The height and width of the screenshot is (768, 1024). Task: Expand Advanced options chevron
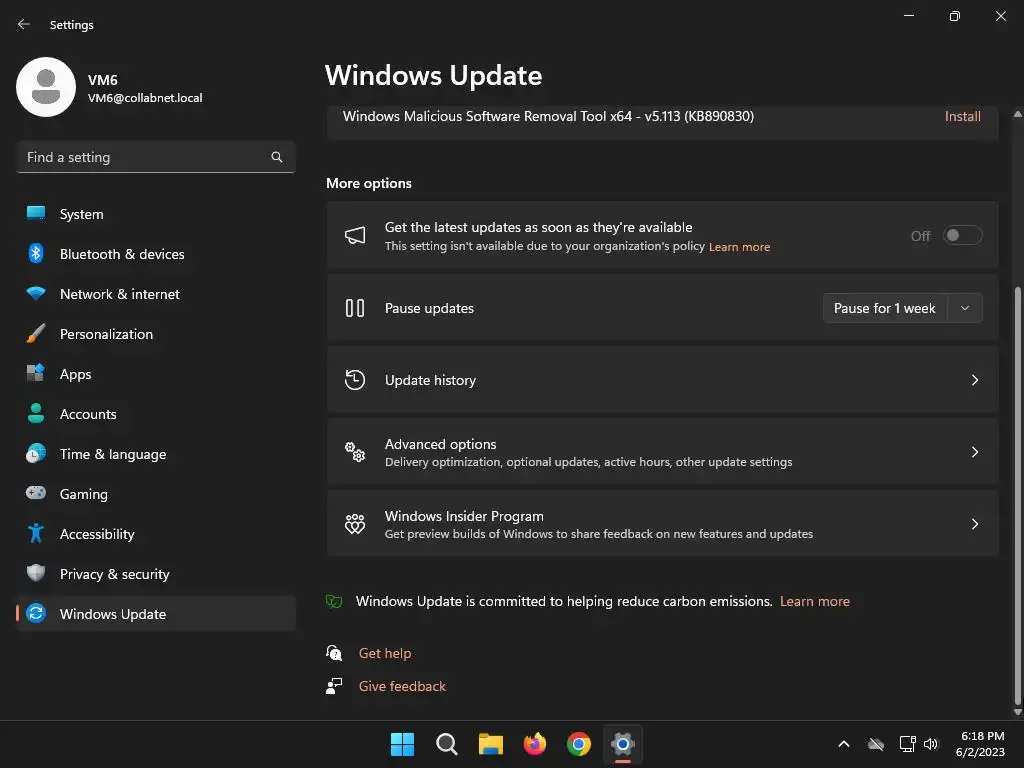(975, 452)
